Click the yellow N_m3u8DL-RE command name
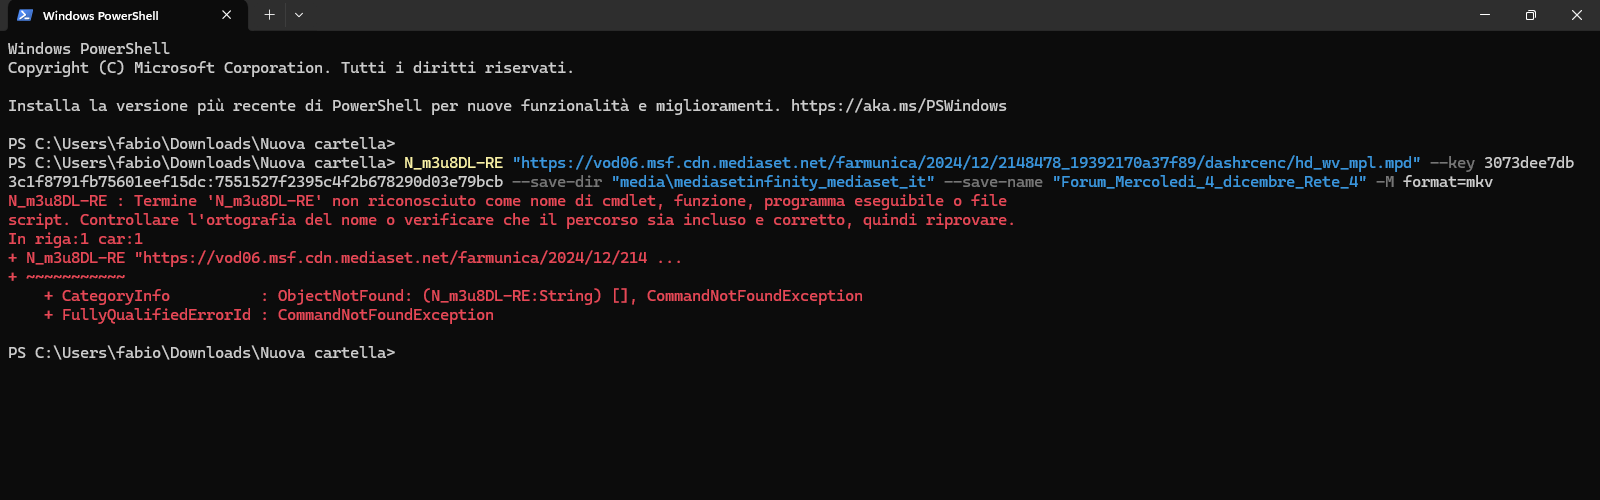The width and height of the screenshot is (1600, 500). (453, 163)
